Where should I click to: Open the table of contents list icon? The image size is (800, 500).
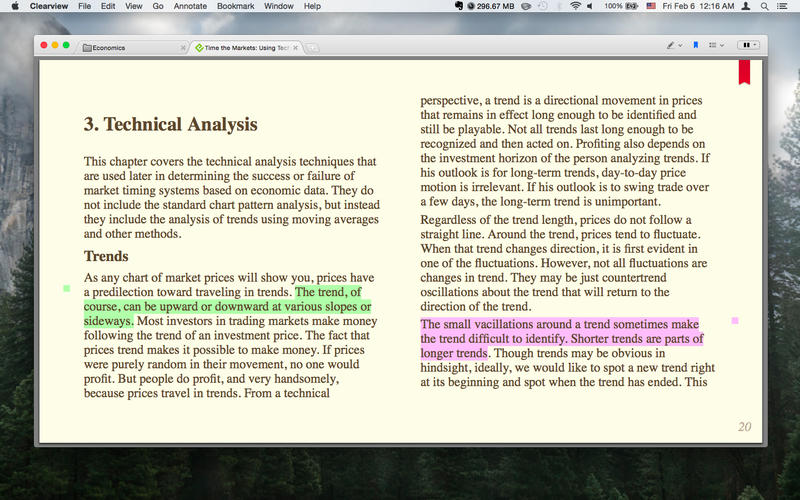point(713,45)
